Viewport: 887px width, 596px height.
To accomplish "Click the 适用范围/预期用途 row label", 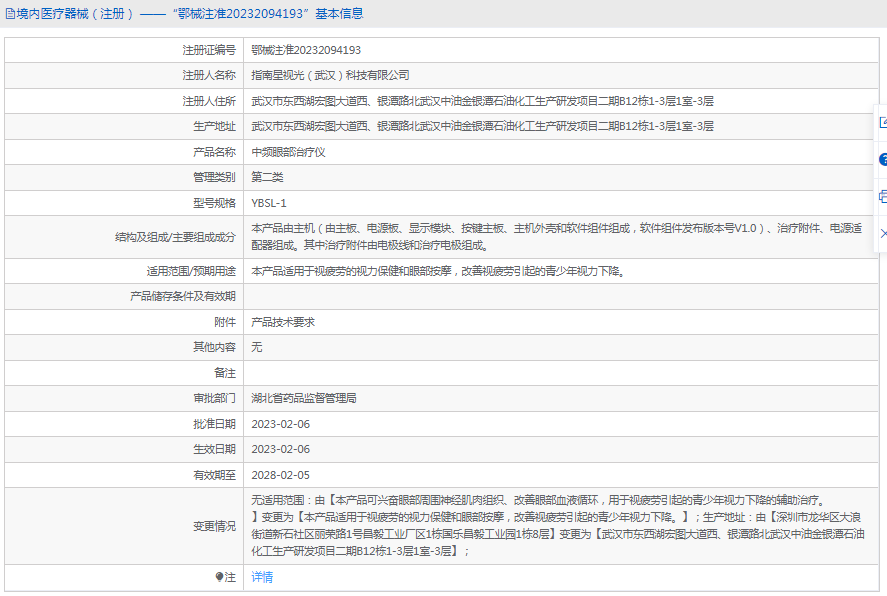I will (x=191, y=271).
